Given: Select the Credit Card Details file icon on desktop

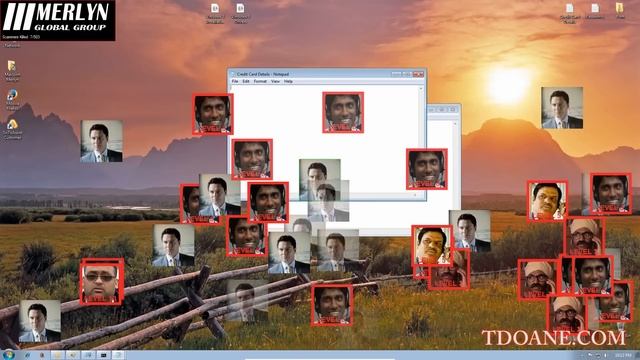Looking at the screenshot, I should [569, 13].
